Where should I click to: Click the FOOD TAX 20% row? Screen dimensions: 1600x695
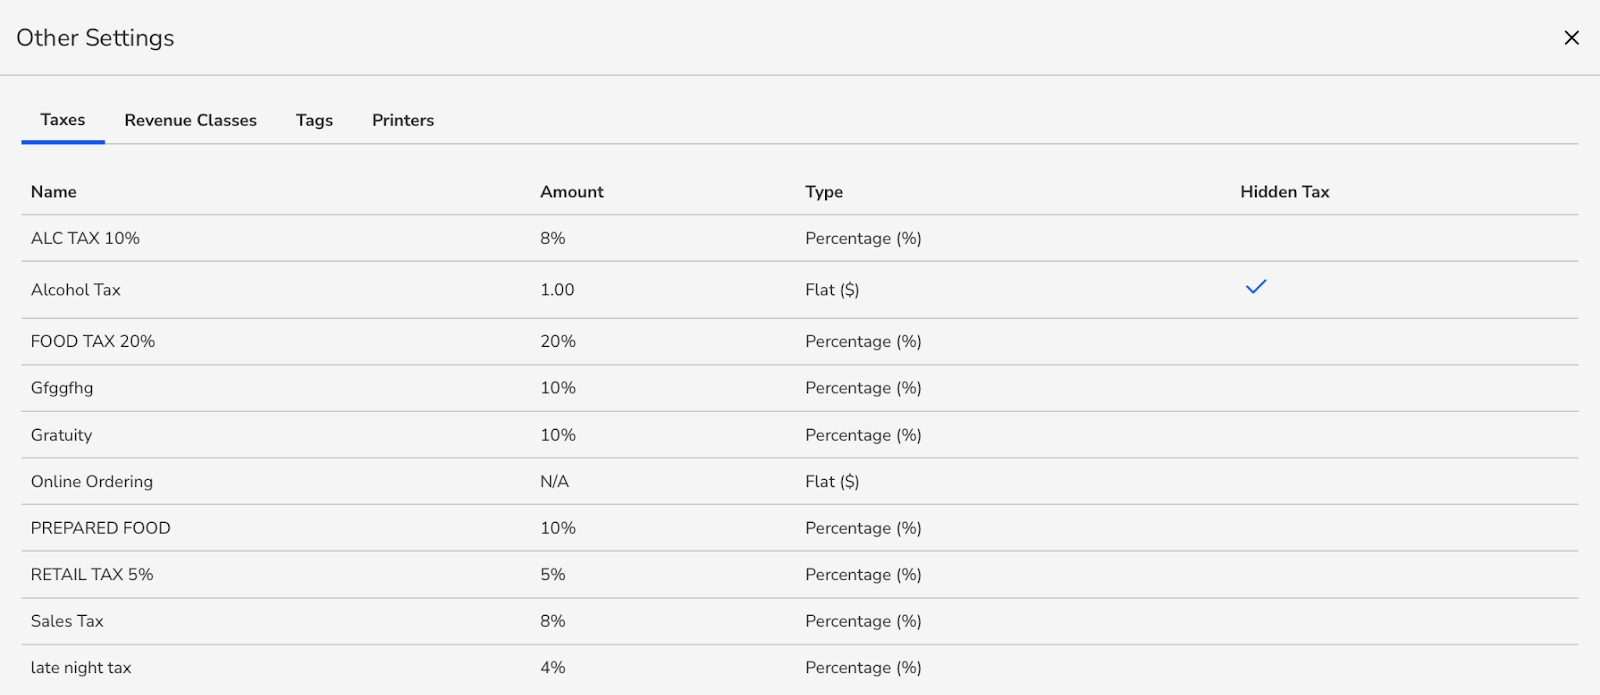tap(93, 341)
